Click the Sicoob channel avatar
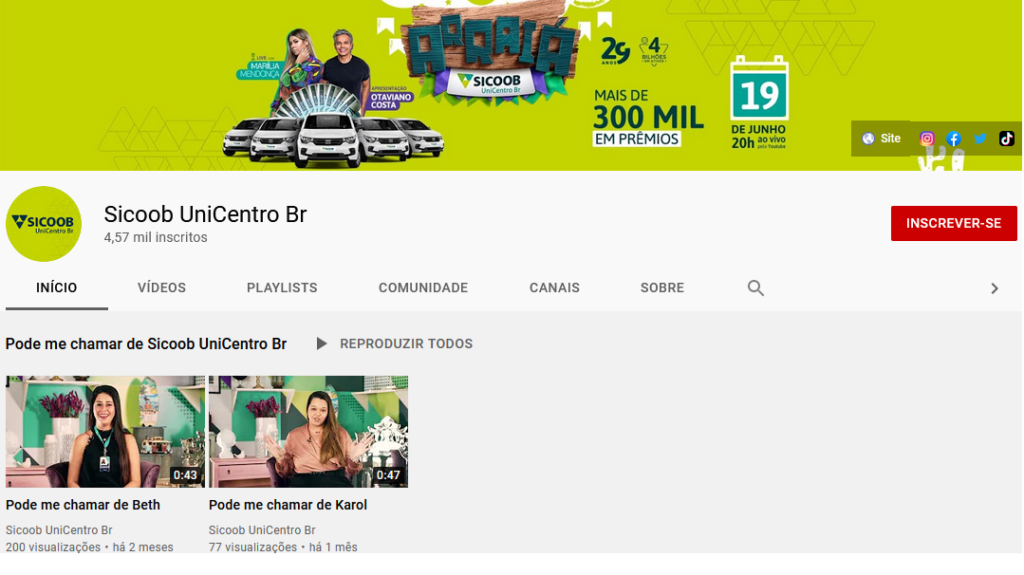Viewport: 1024px width, 575px height. [44, 224]
